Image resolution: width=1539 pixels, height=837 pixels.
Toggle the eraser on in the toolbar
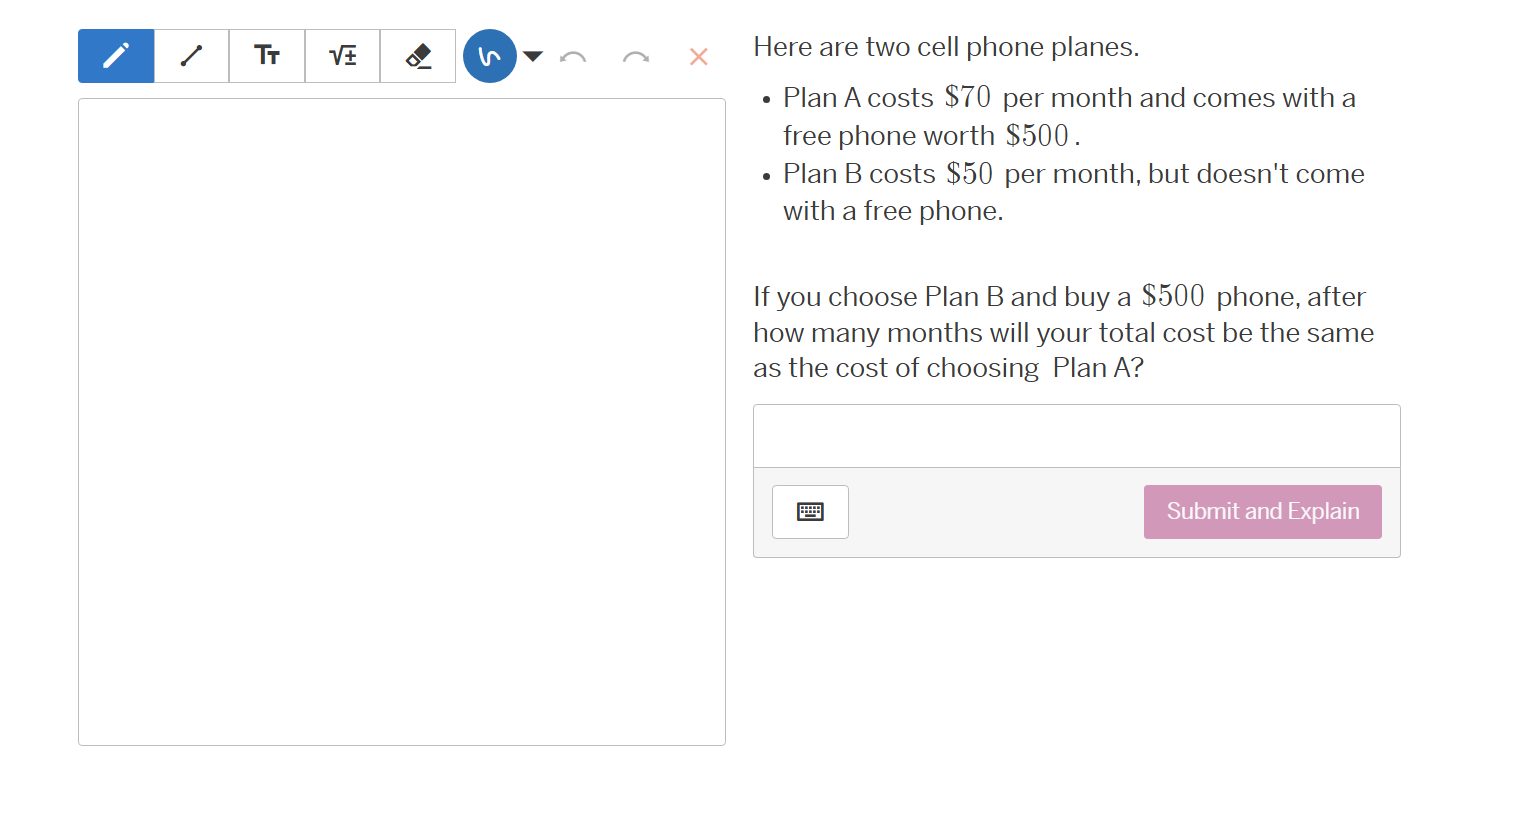pos(418,56)
